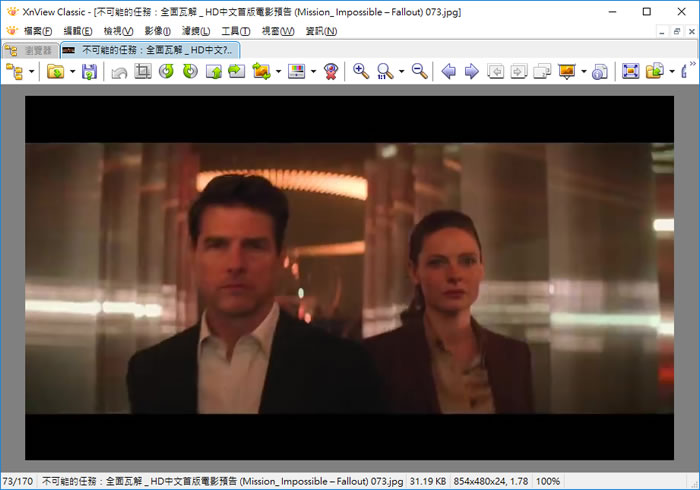Open the 影像(I) menu
The width and height of the screenshot is (700, 490).
(x=158, y=31)
